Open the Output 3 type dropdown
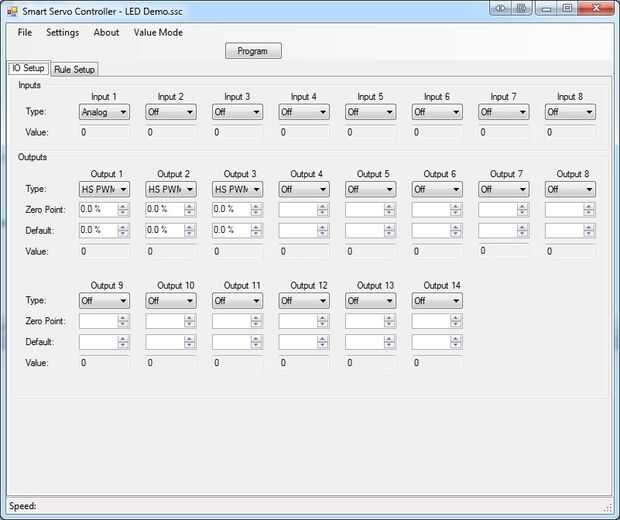620x520 pixels. 237,189
